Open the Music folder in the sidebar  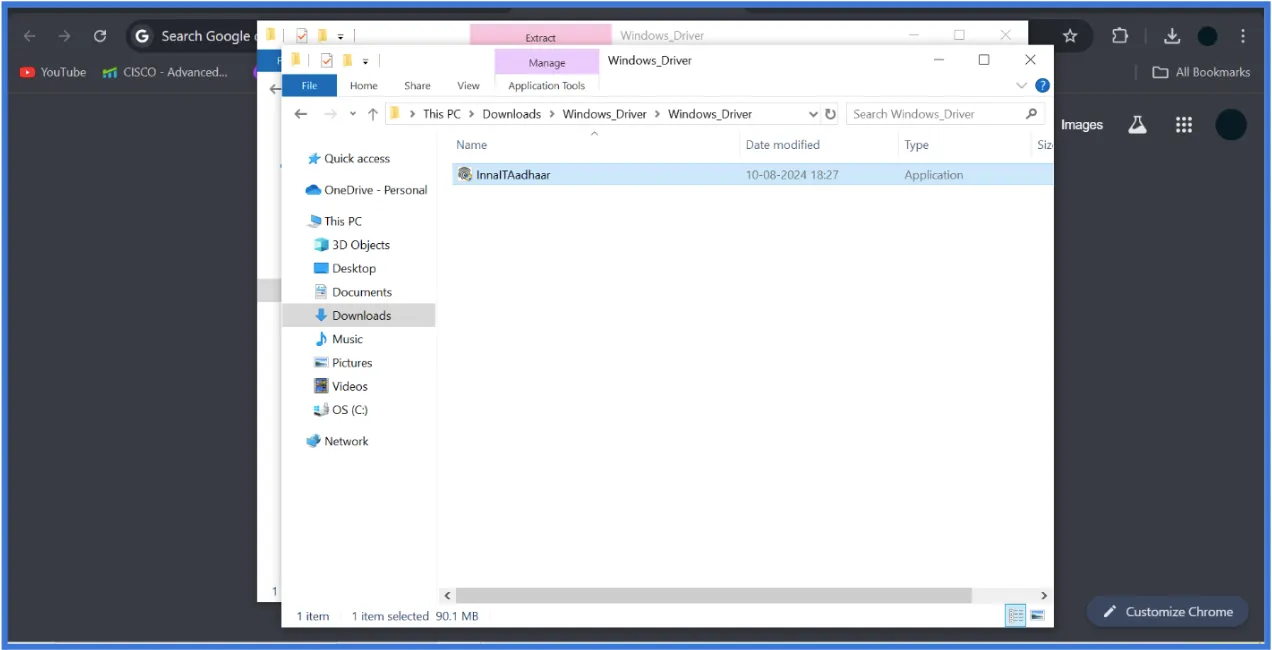pyautogui.click(x=339, y=339)
